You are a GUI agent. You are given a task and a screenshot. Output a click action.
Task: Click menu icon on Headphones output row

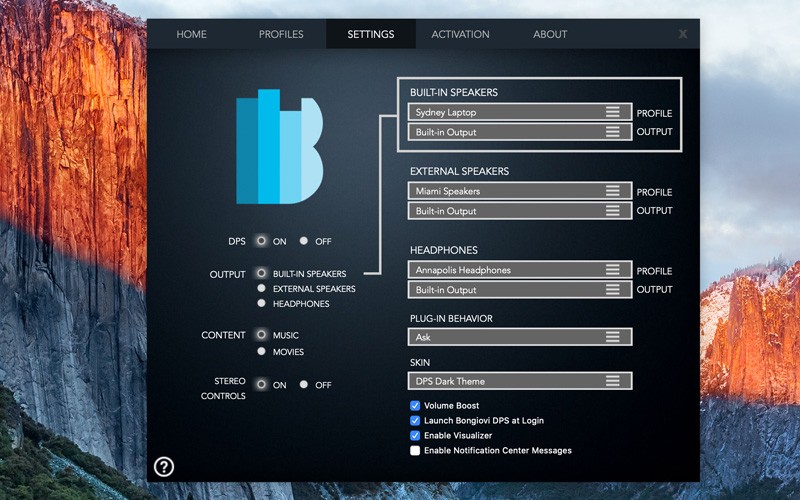pos(613,289)
